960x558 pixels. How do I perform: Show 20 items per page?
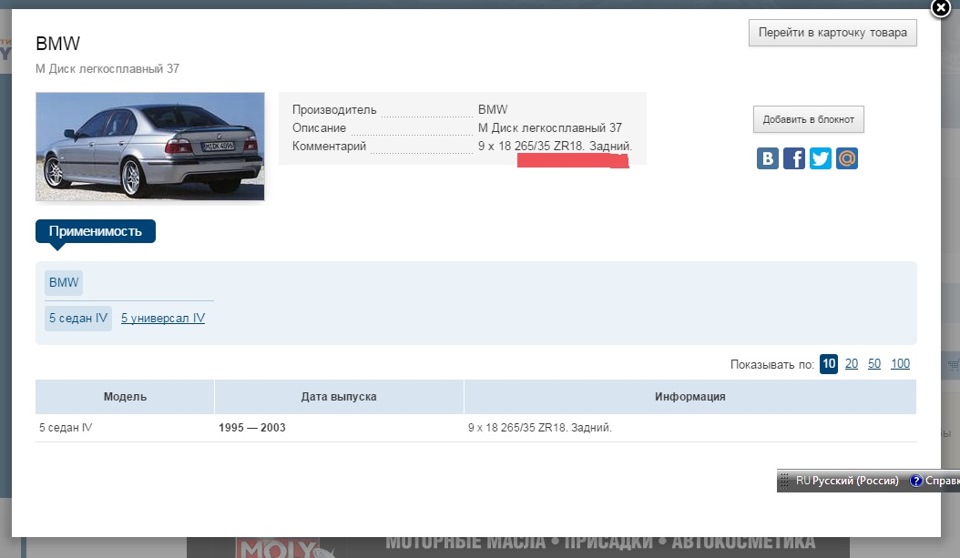click(851, 364)
